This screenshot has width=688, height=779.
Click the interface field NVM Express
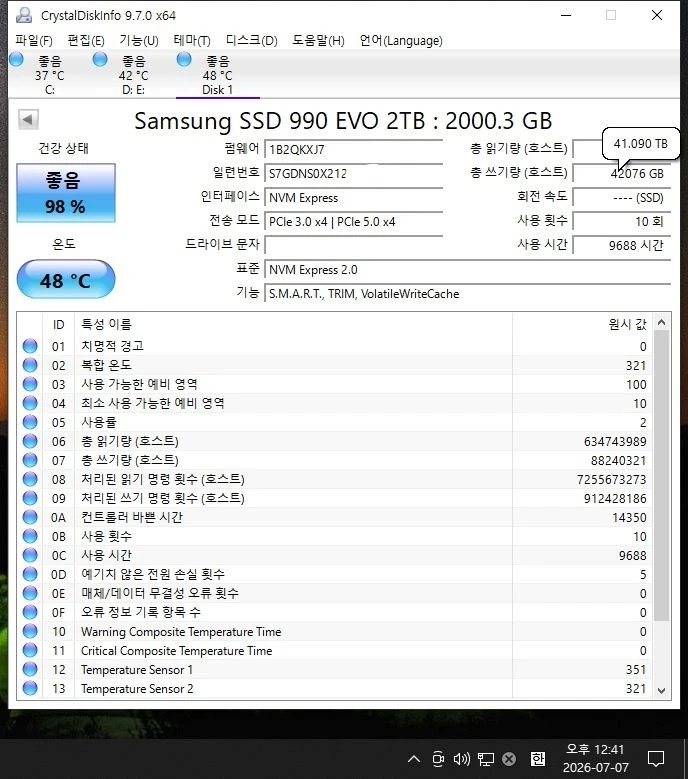[x=353, y=197]
